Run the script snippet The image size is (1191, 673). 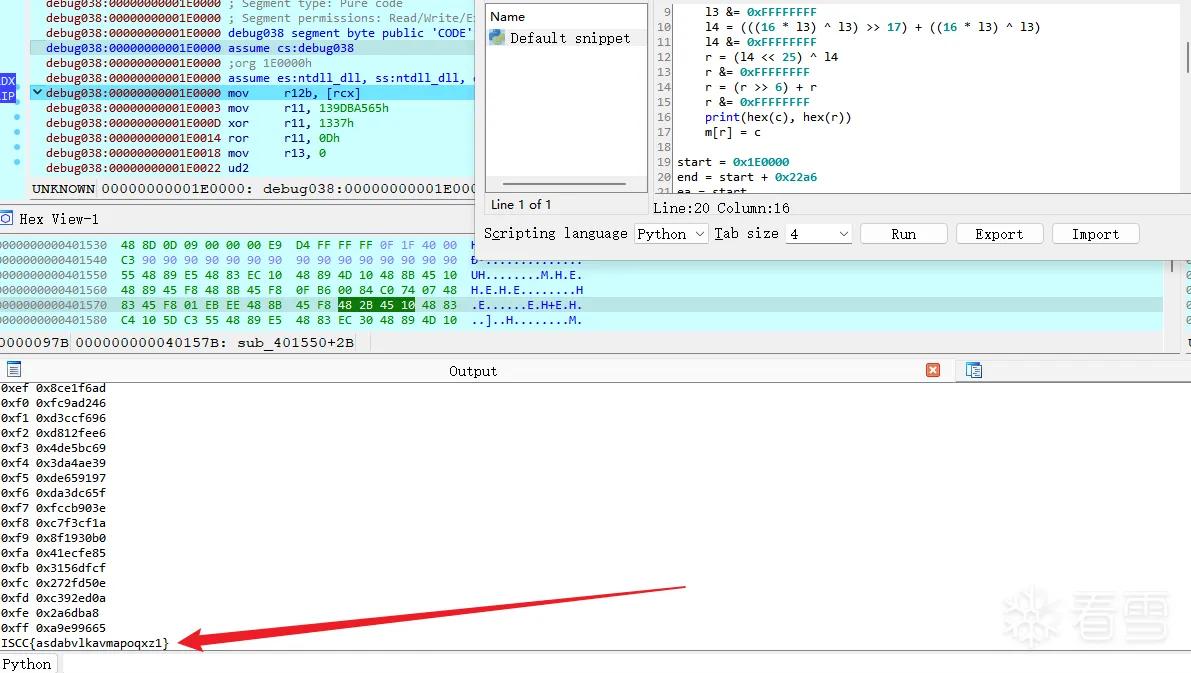[x=903, y=234]
